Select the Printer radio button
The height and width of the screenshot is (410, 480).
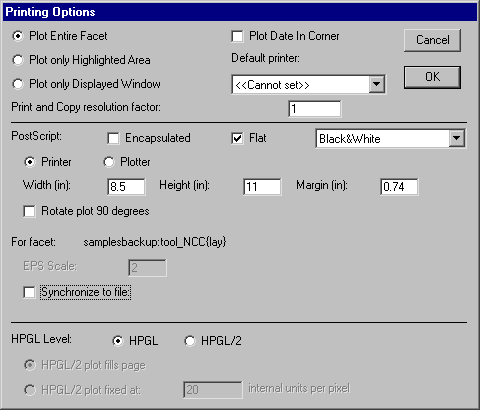click(30, 162)
